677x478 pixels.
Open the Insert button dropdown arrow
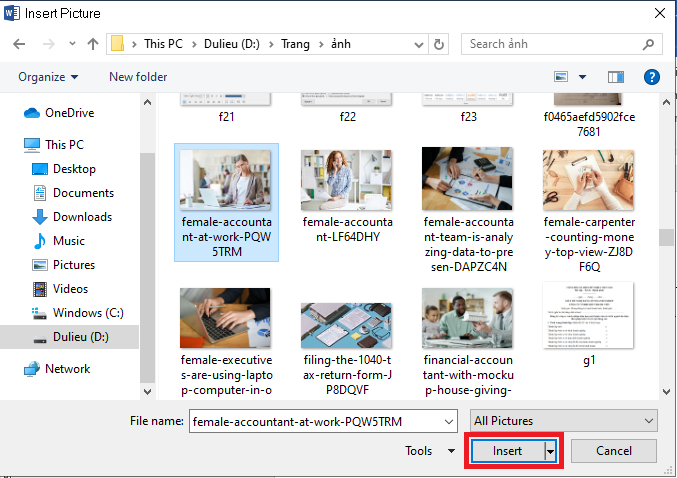pyautogui.click(x=550, y=452)
